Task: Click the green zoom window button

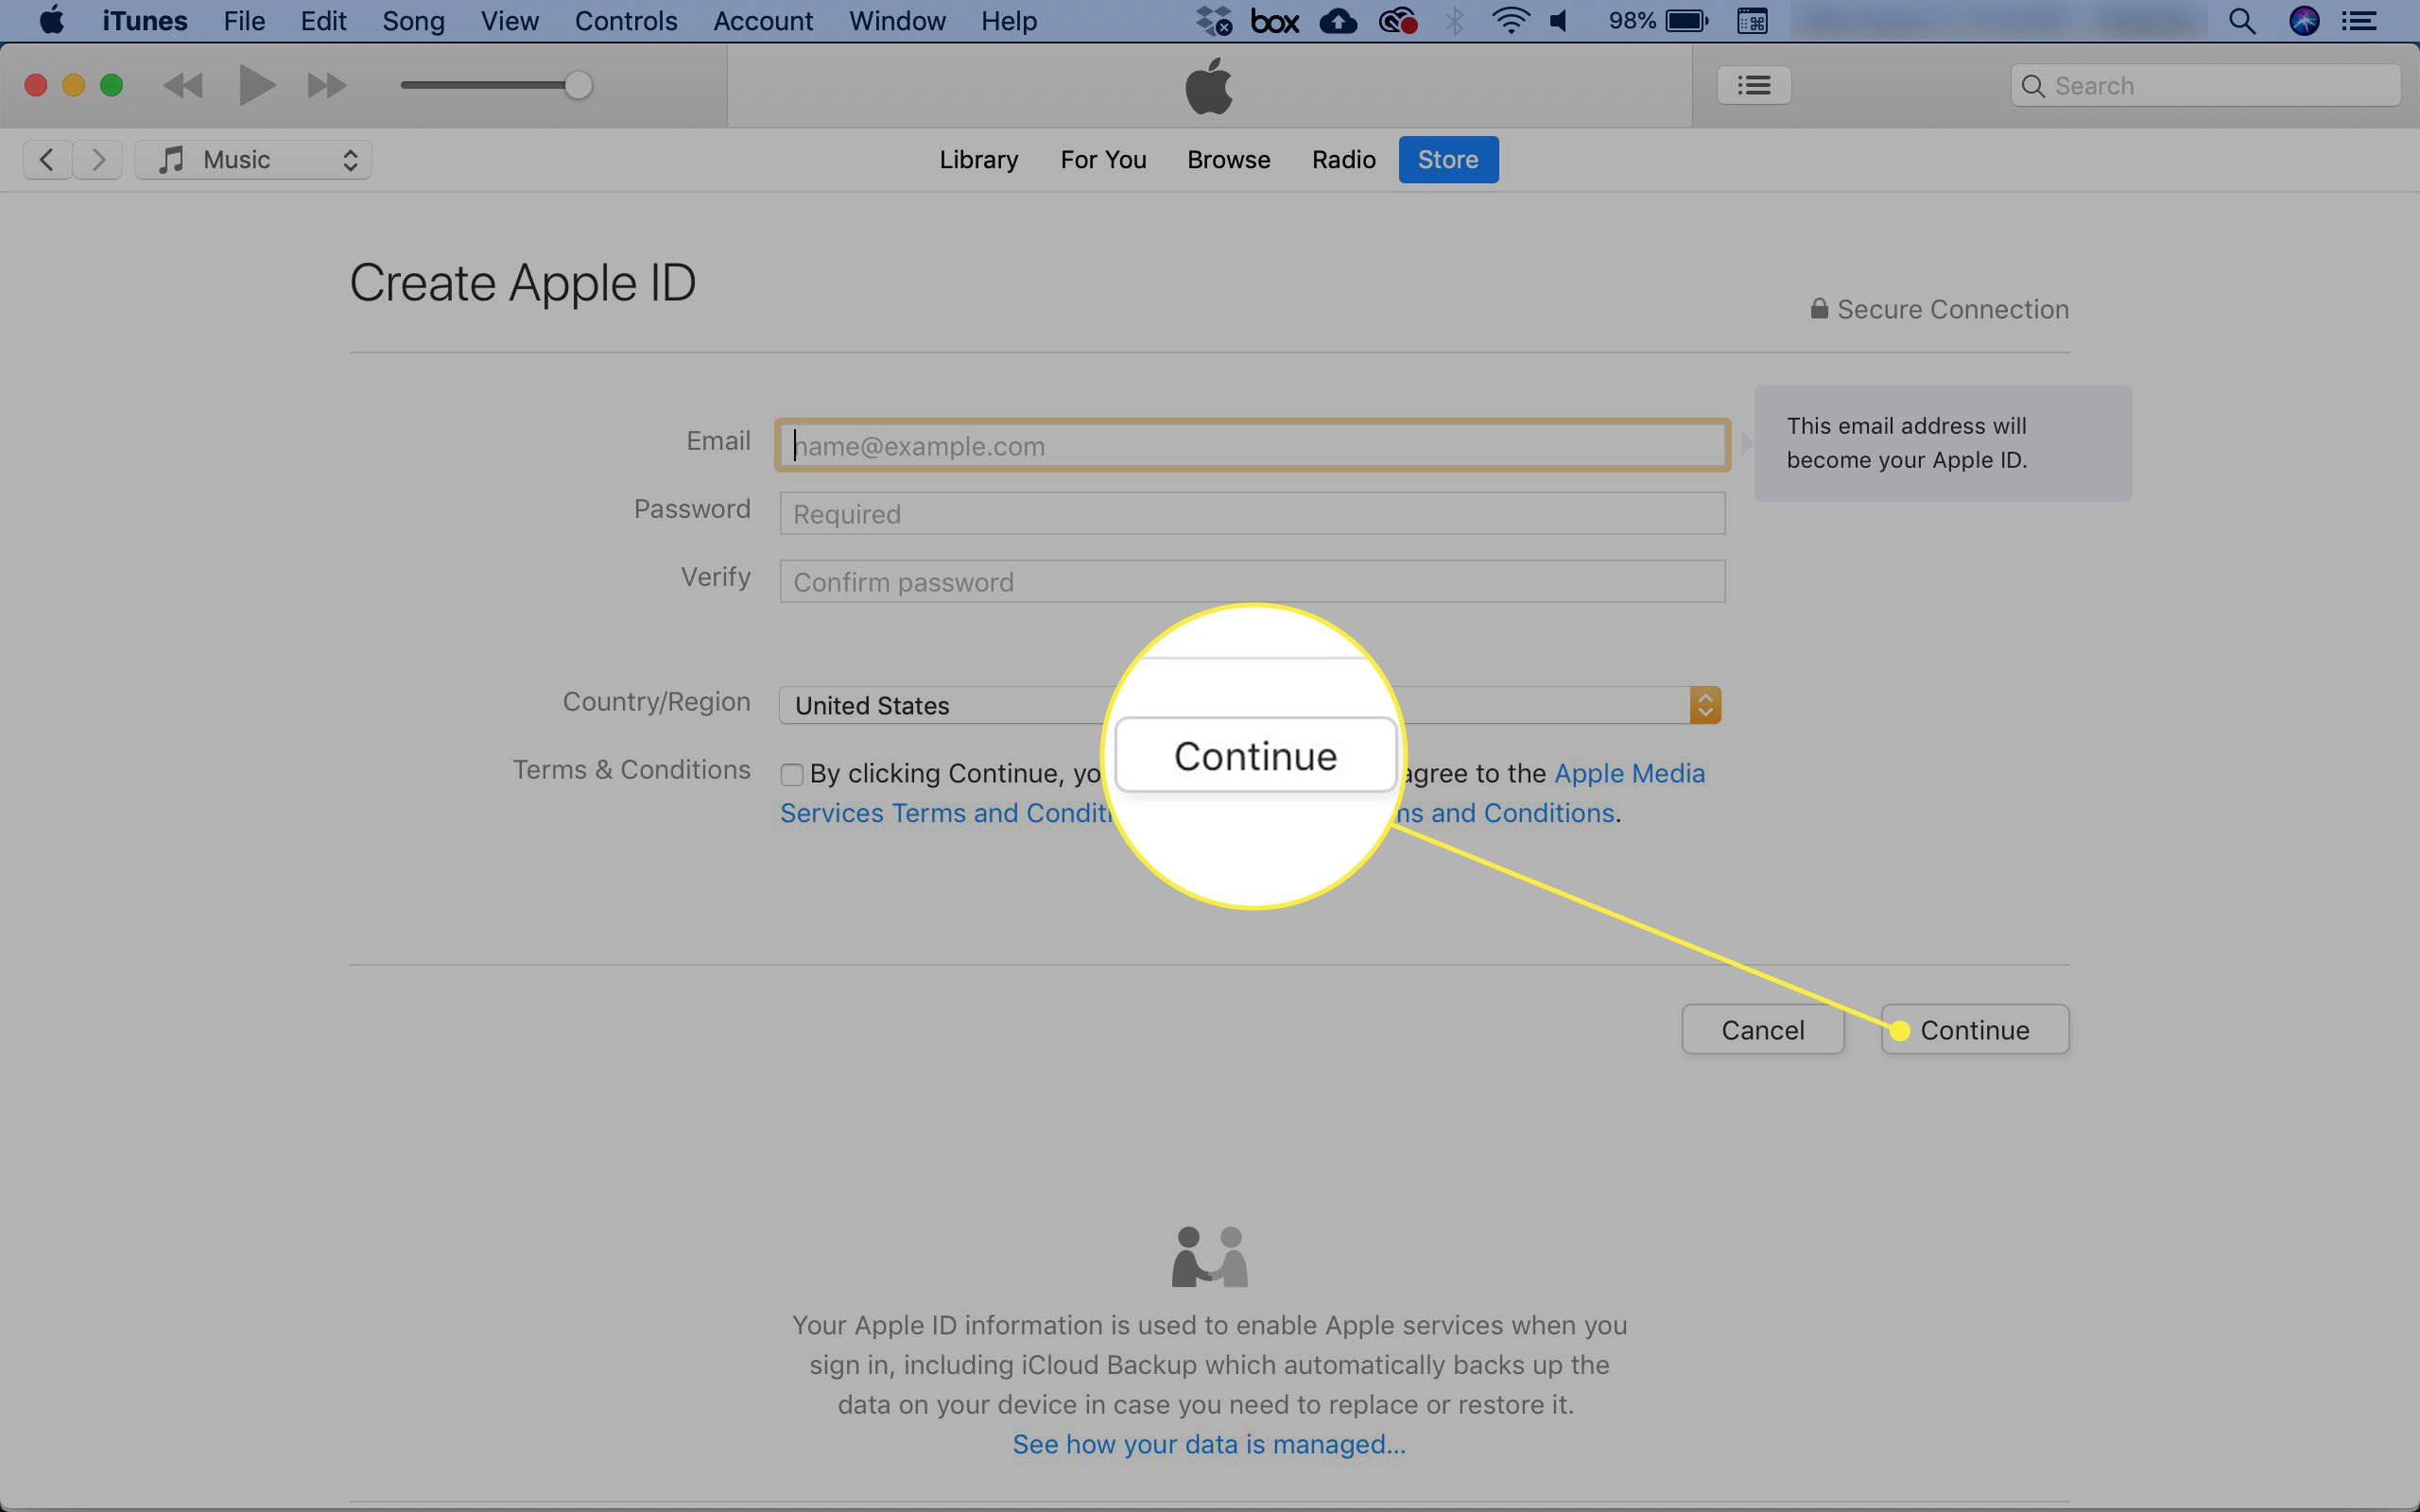Action: click(111, 86)
